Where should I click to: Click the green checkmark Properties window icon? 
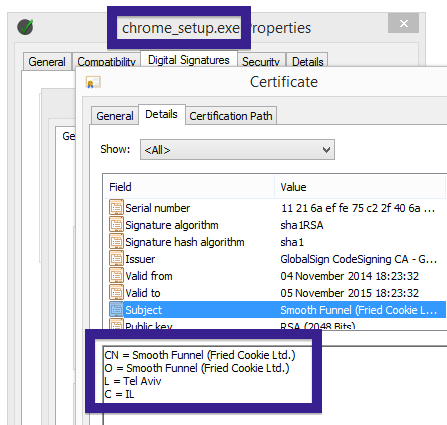pos(25,27)
